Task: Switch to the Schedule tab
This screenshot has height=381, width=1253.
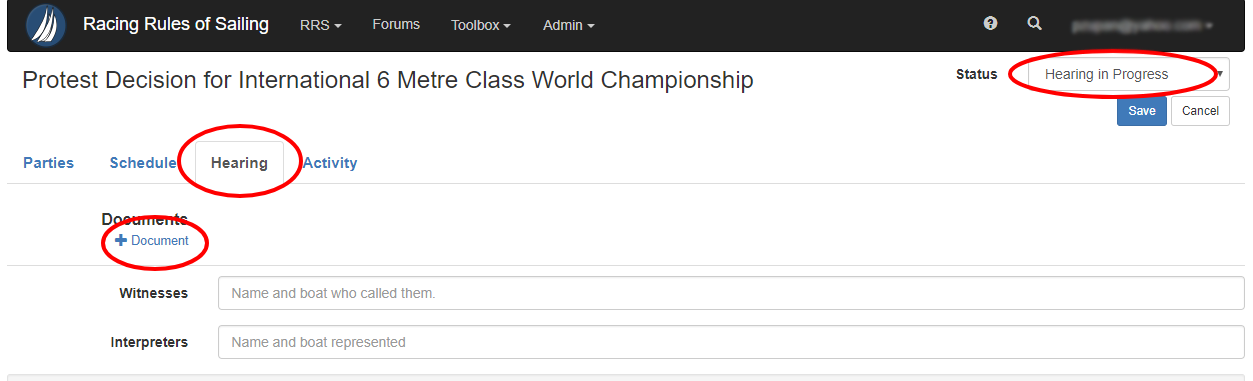Action: tap(143, 163)
